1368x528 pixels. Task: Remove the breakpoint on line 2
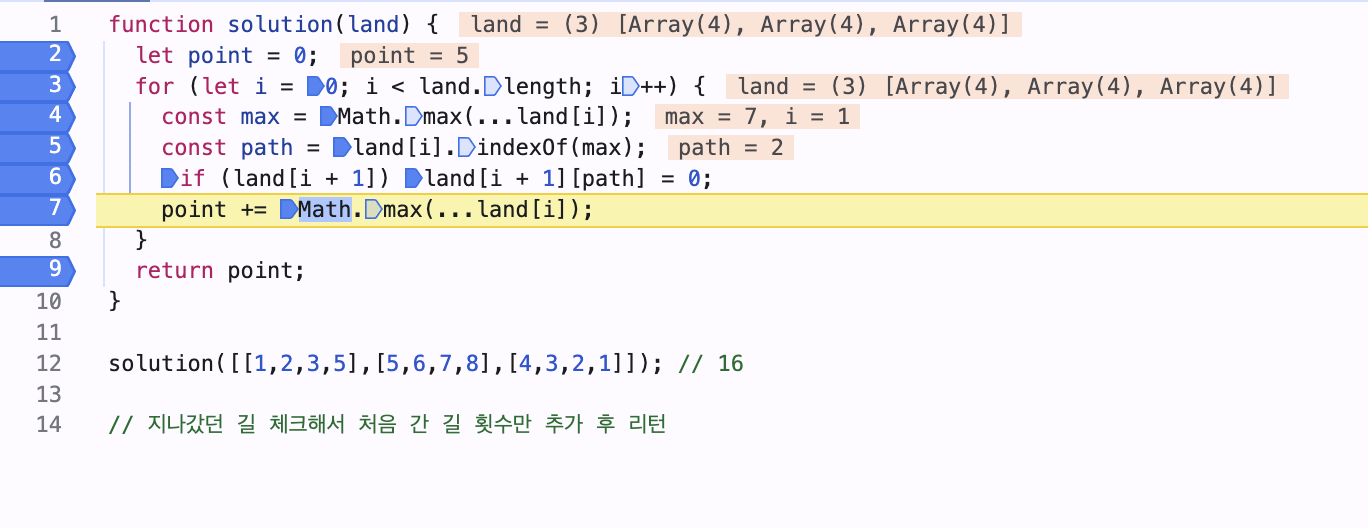tap(38, 55)
